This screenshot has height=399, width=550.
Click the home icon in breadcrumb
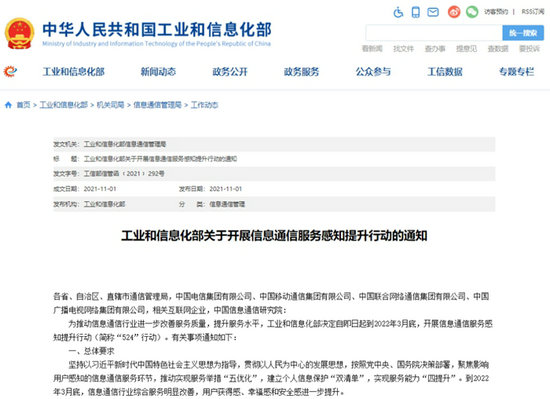point(8,105)
